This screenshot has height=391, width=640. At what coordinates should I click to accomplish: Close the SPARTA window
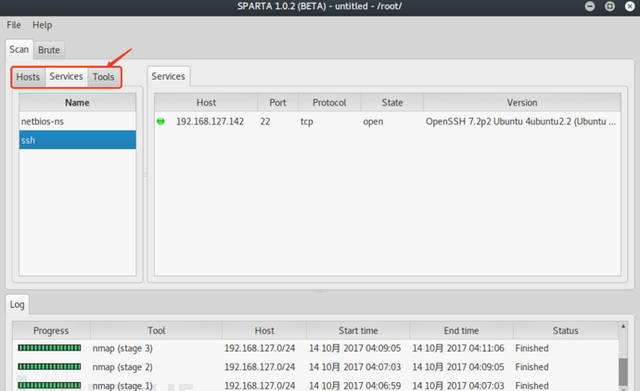(630, 6)
